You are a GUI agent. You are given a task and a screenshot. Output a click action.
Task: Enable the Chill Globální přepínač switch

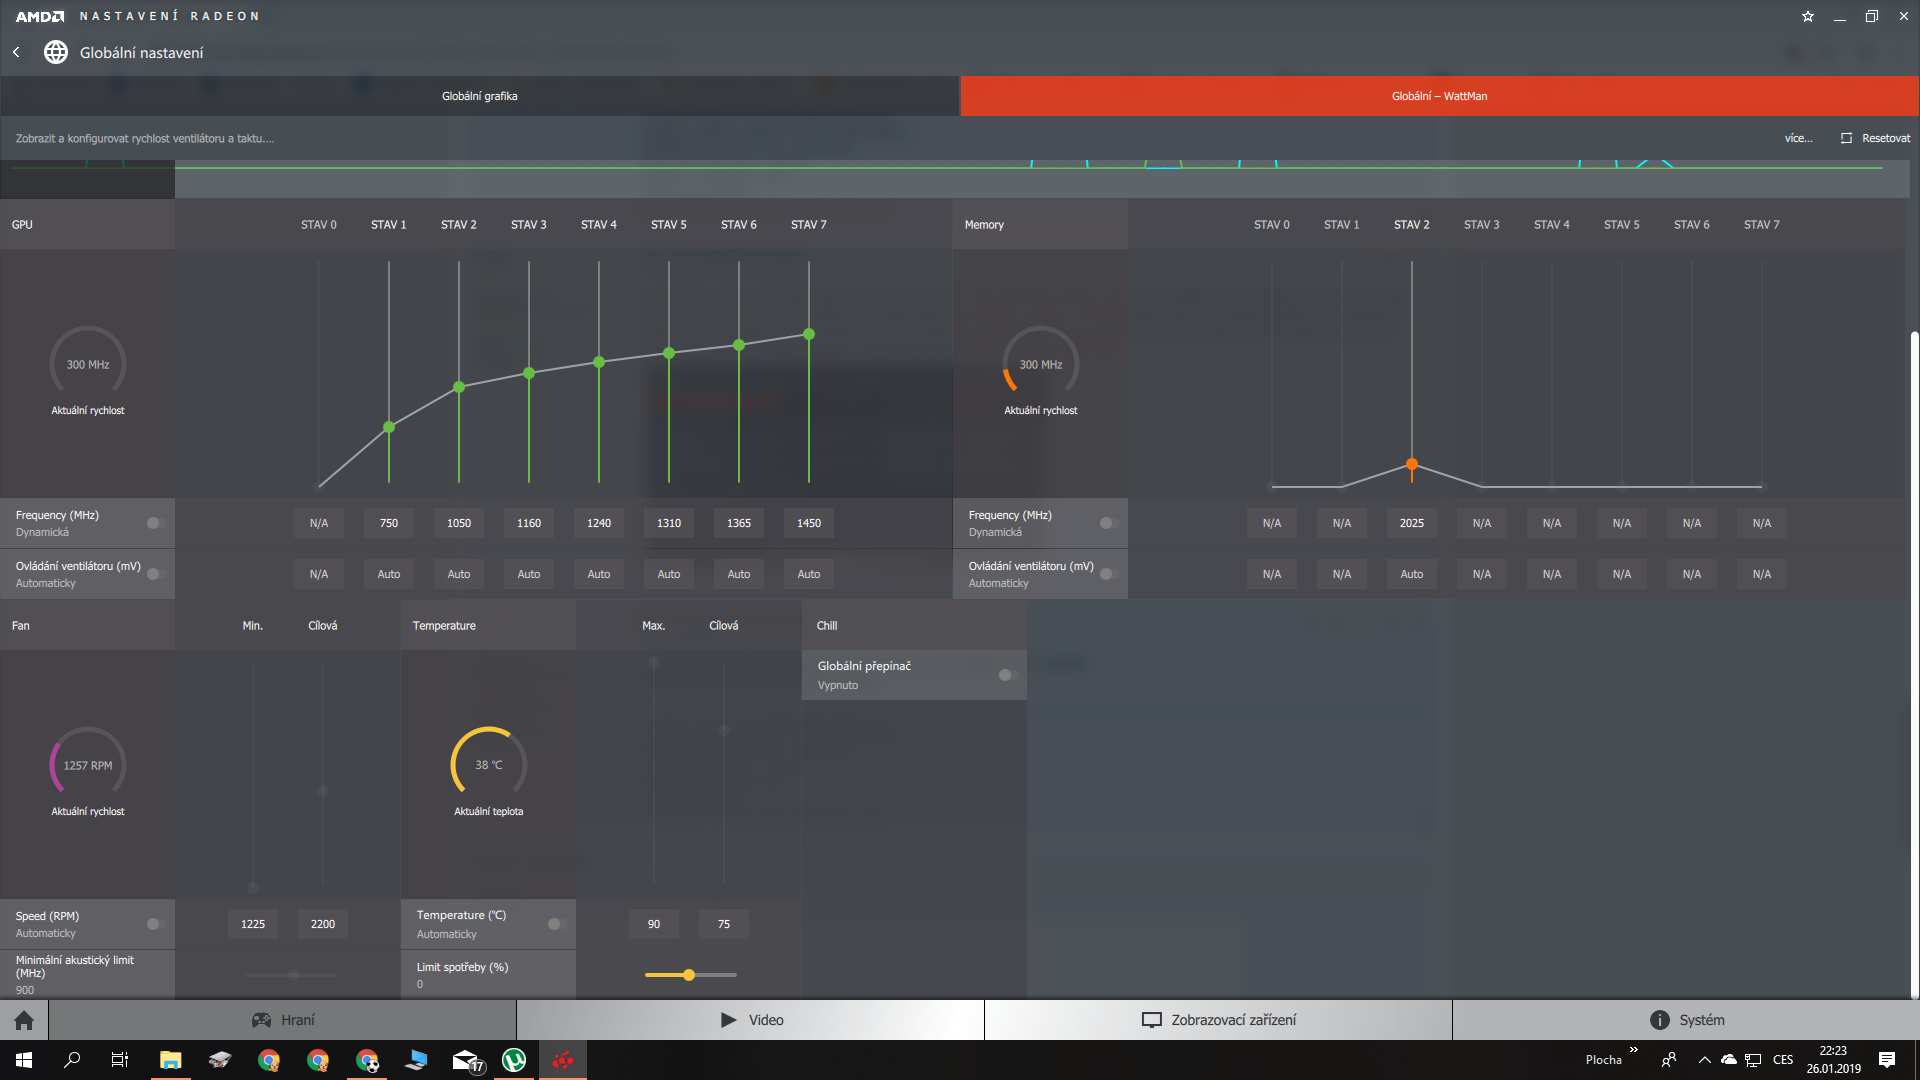[x=1007, y=675]
